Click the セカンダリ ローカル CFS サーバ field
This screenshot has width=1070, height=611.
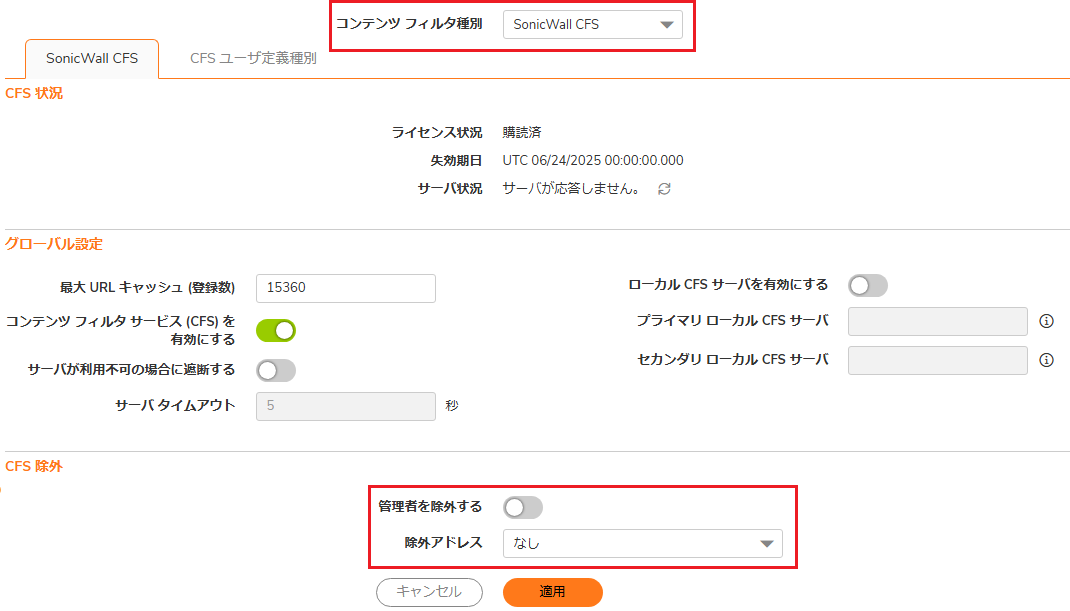(938, 360)
